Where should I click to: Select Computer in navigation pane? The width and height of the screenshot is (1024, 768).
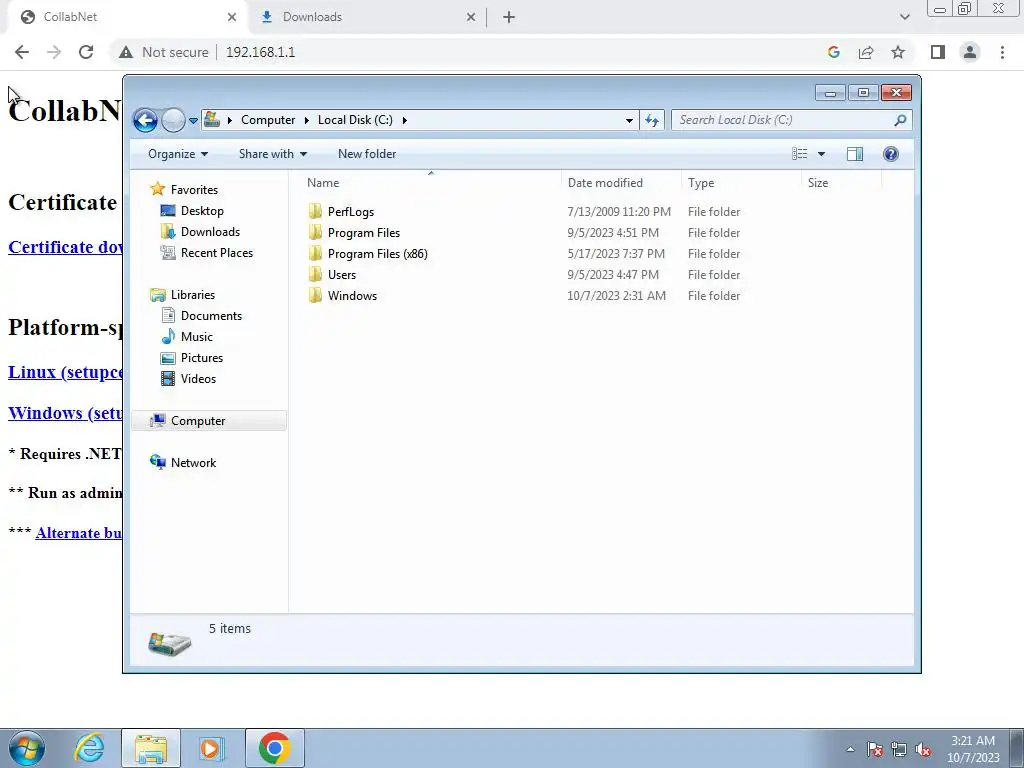[x=209, y=421]
